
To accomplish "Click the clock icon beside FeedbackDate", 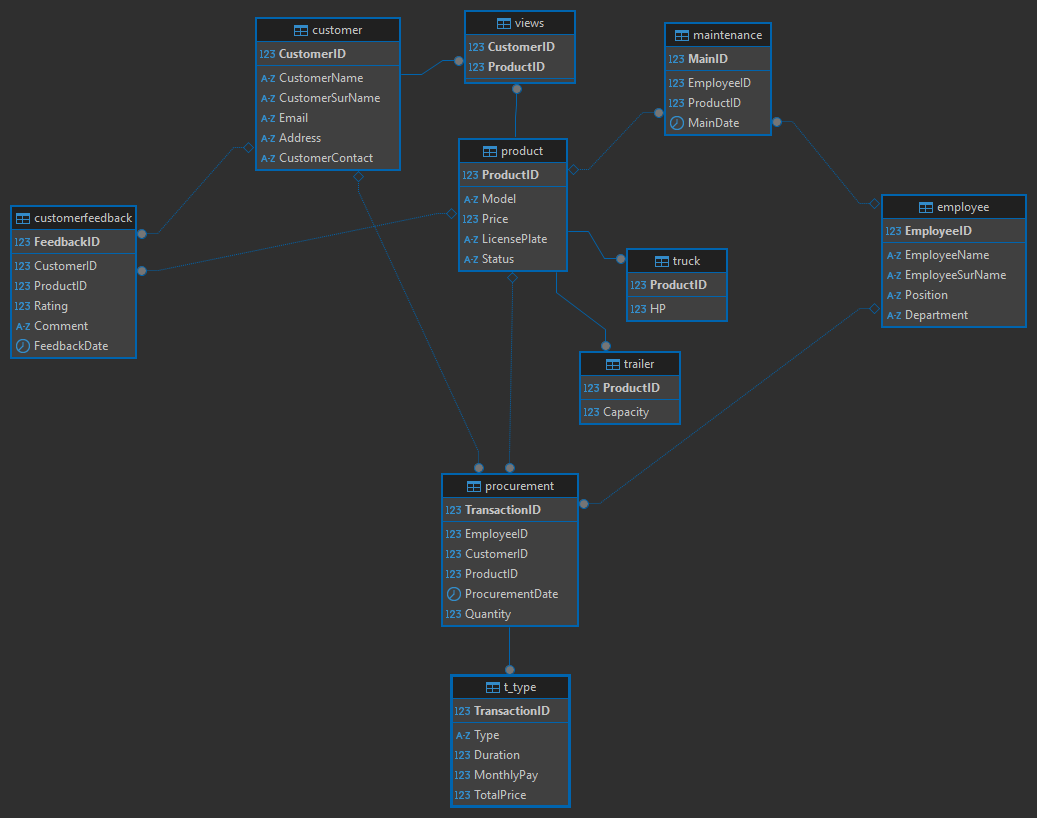I will click(23, 346).
